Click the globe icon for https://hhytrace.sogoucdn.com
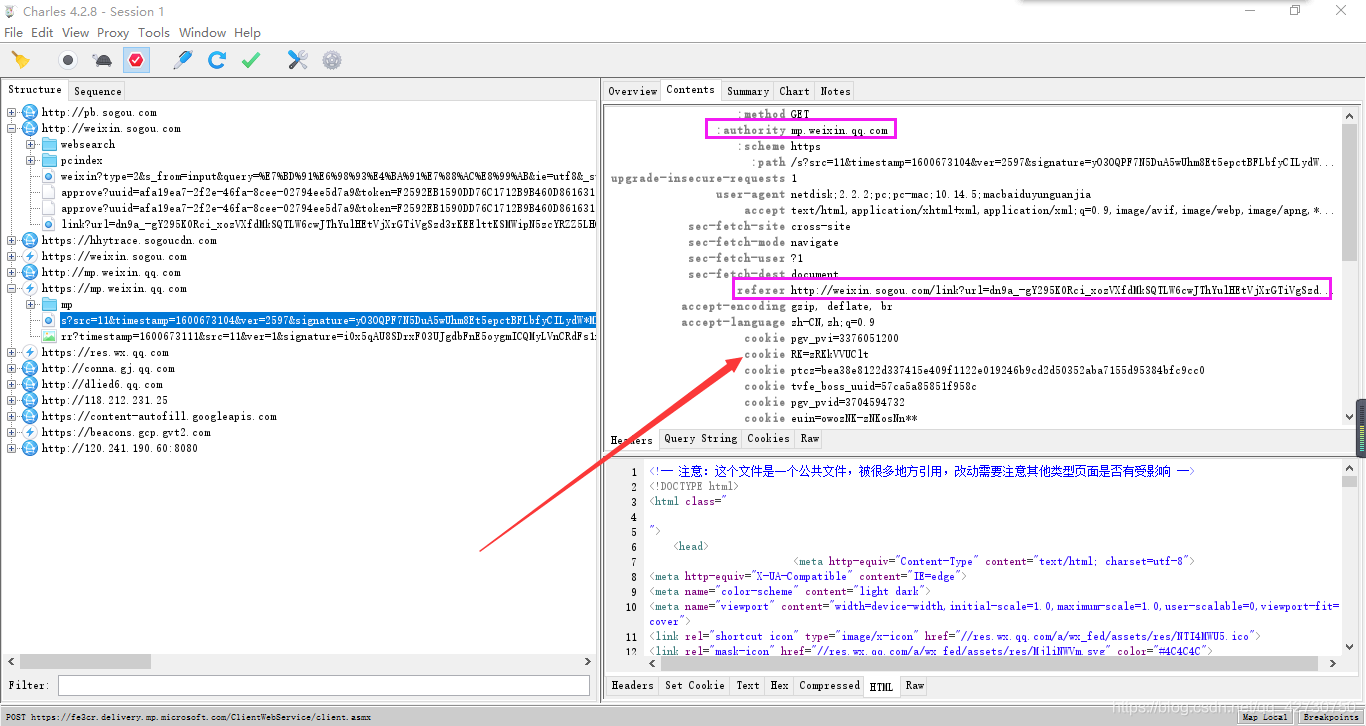The height and width of the screenshot is (726, 1366). coord(29,240)
